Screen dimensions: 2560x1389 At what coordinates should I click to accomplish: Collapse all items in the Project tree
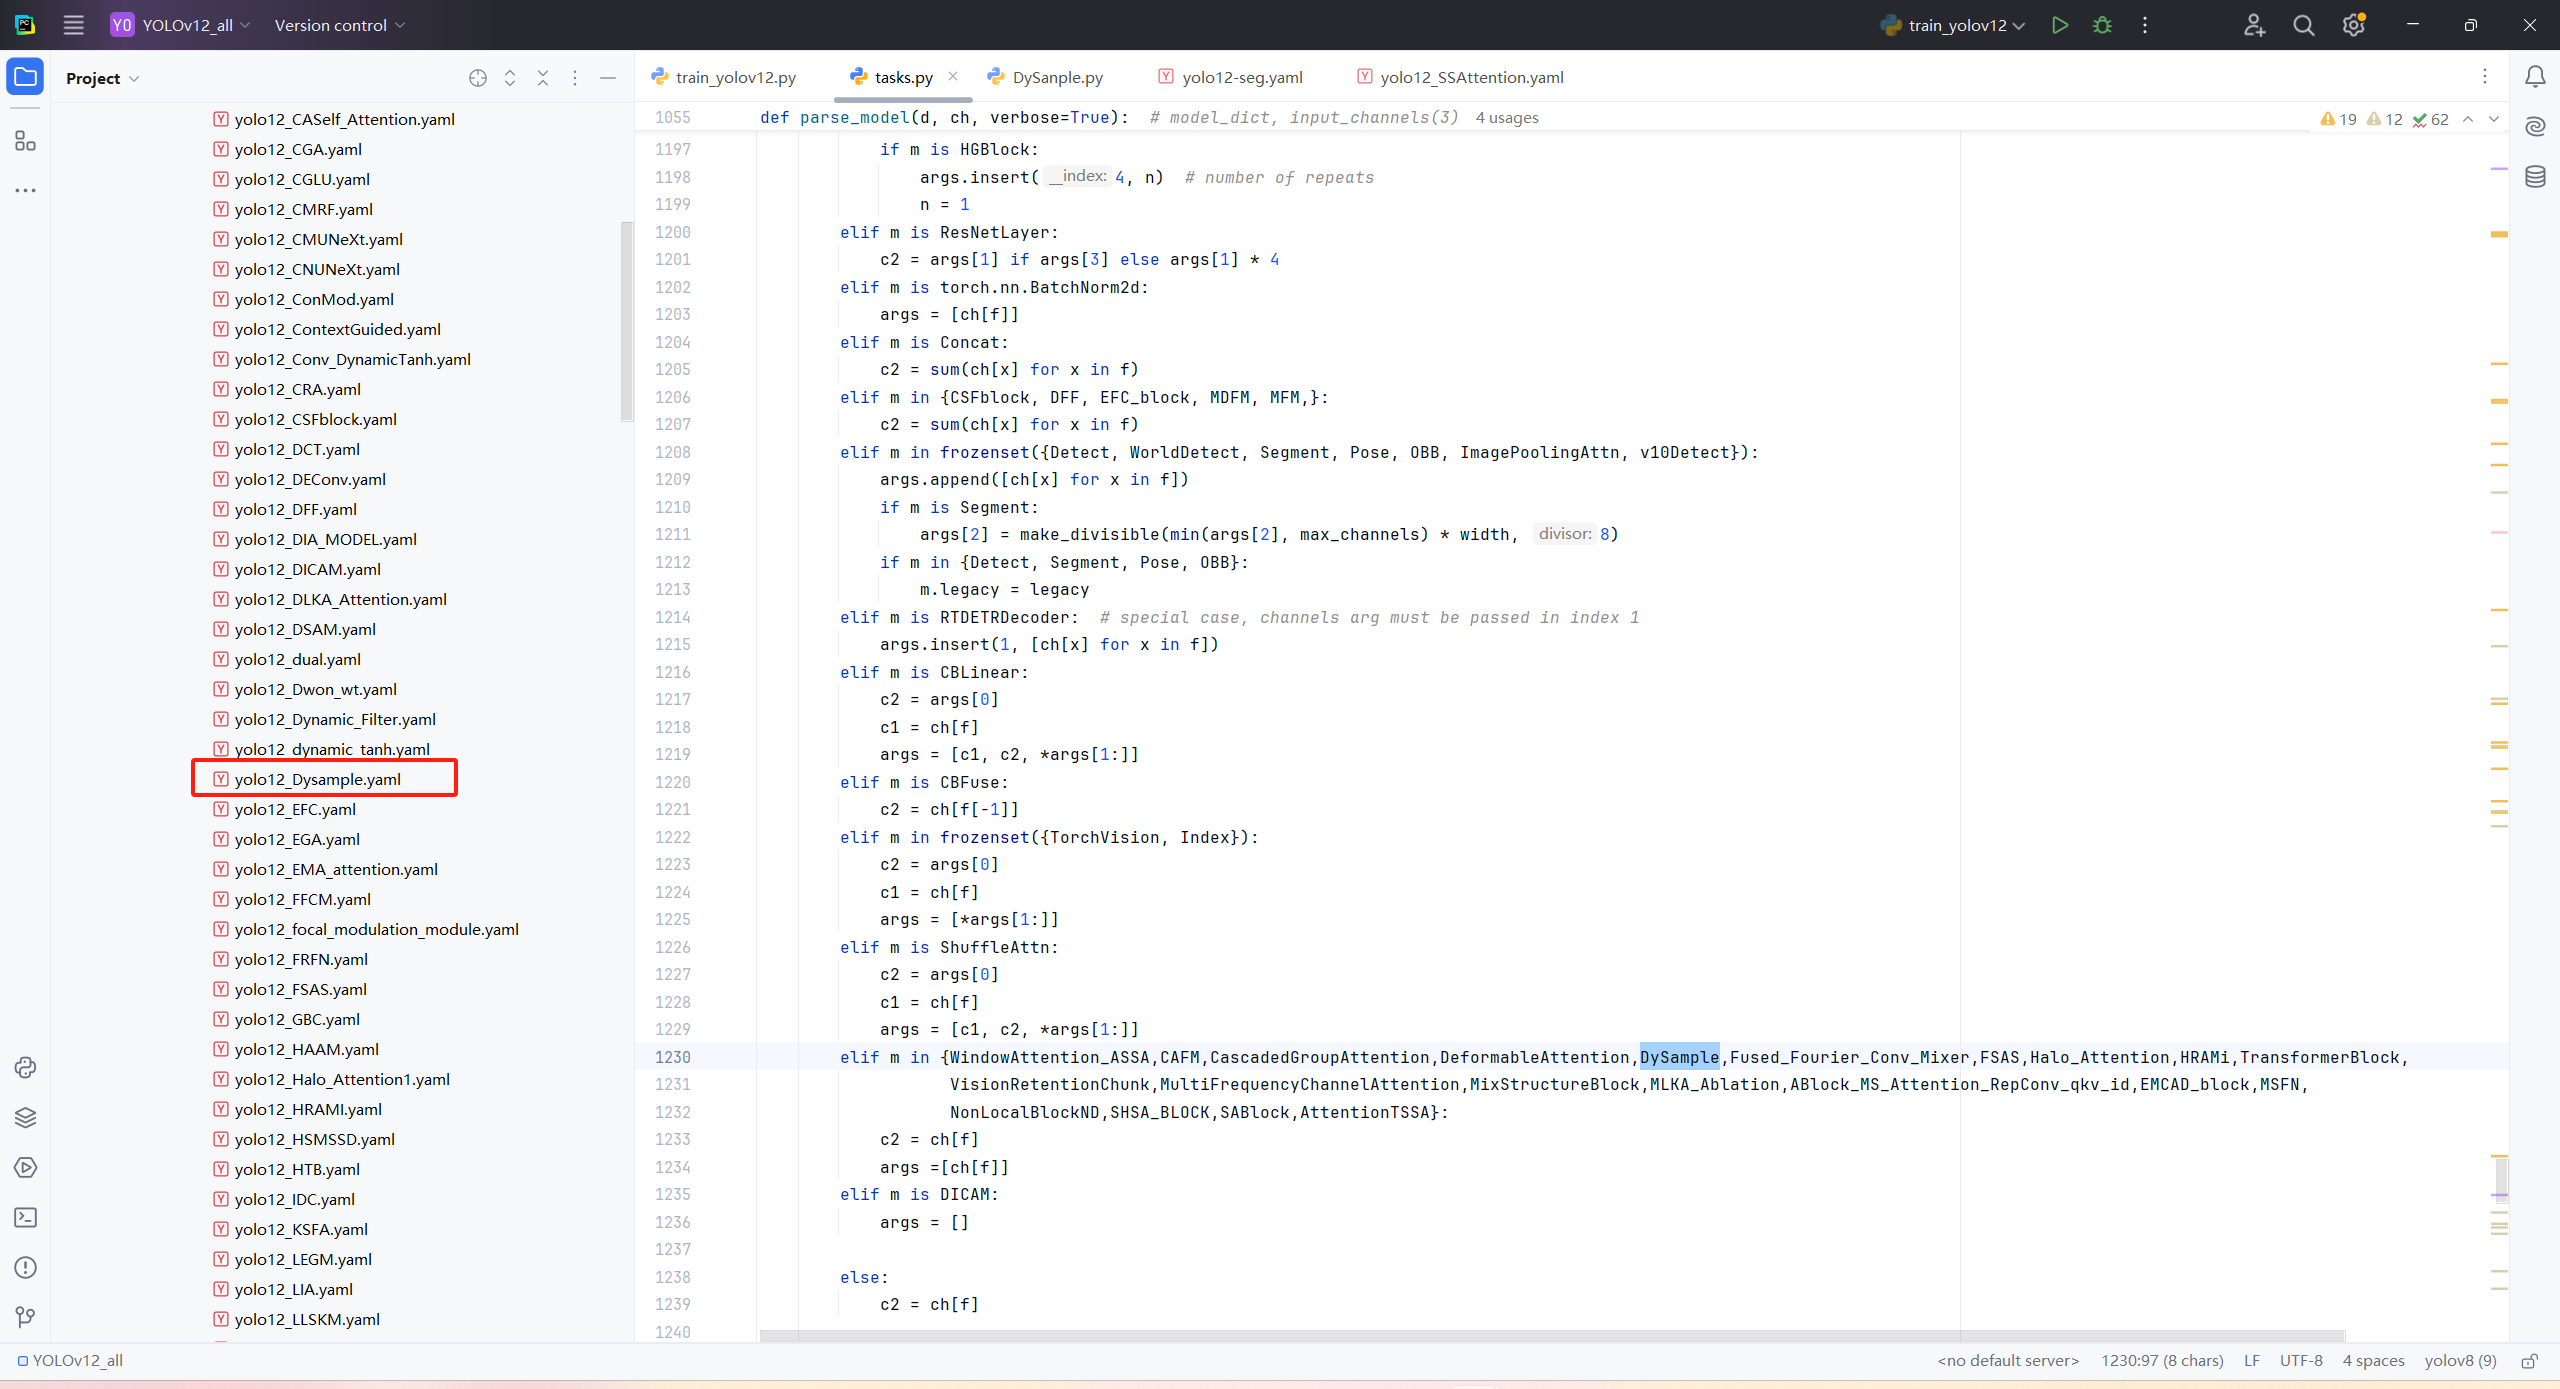pyautogui.click(x=542, y=78)
